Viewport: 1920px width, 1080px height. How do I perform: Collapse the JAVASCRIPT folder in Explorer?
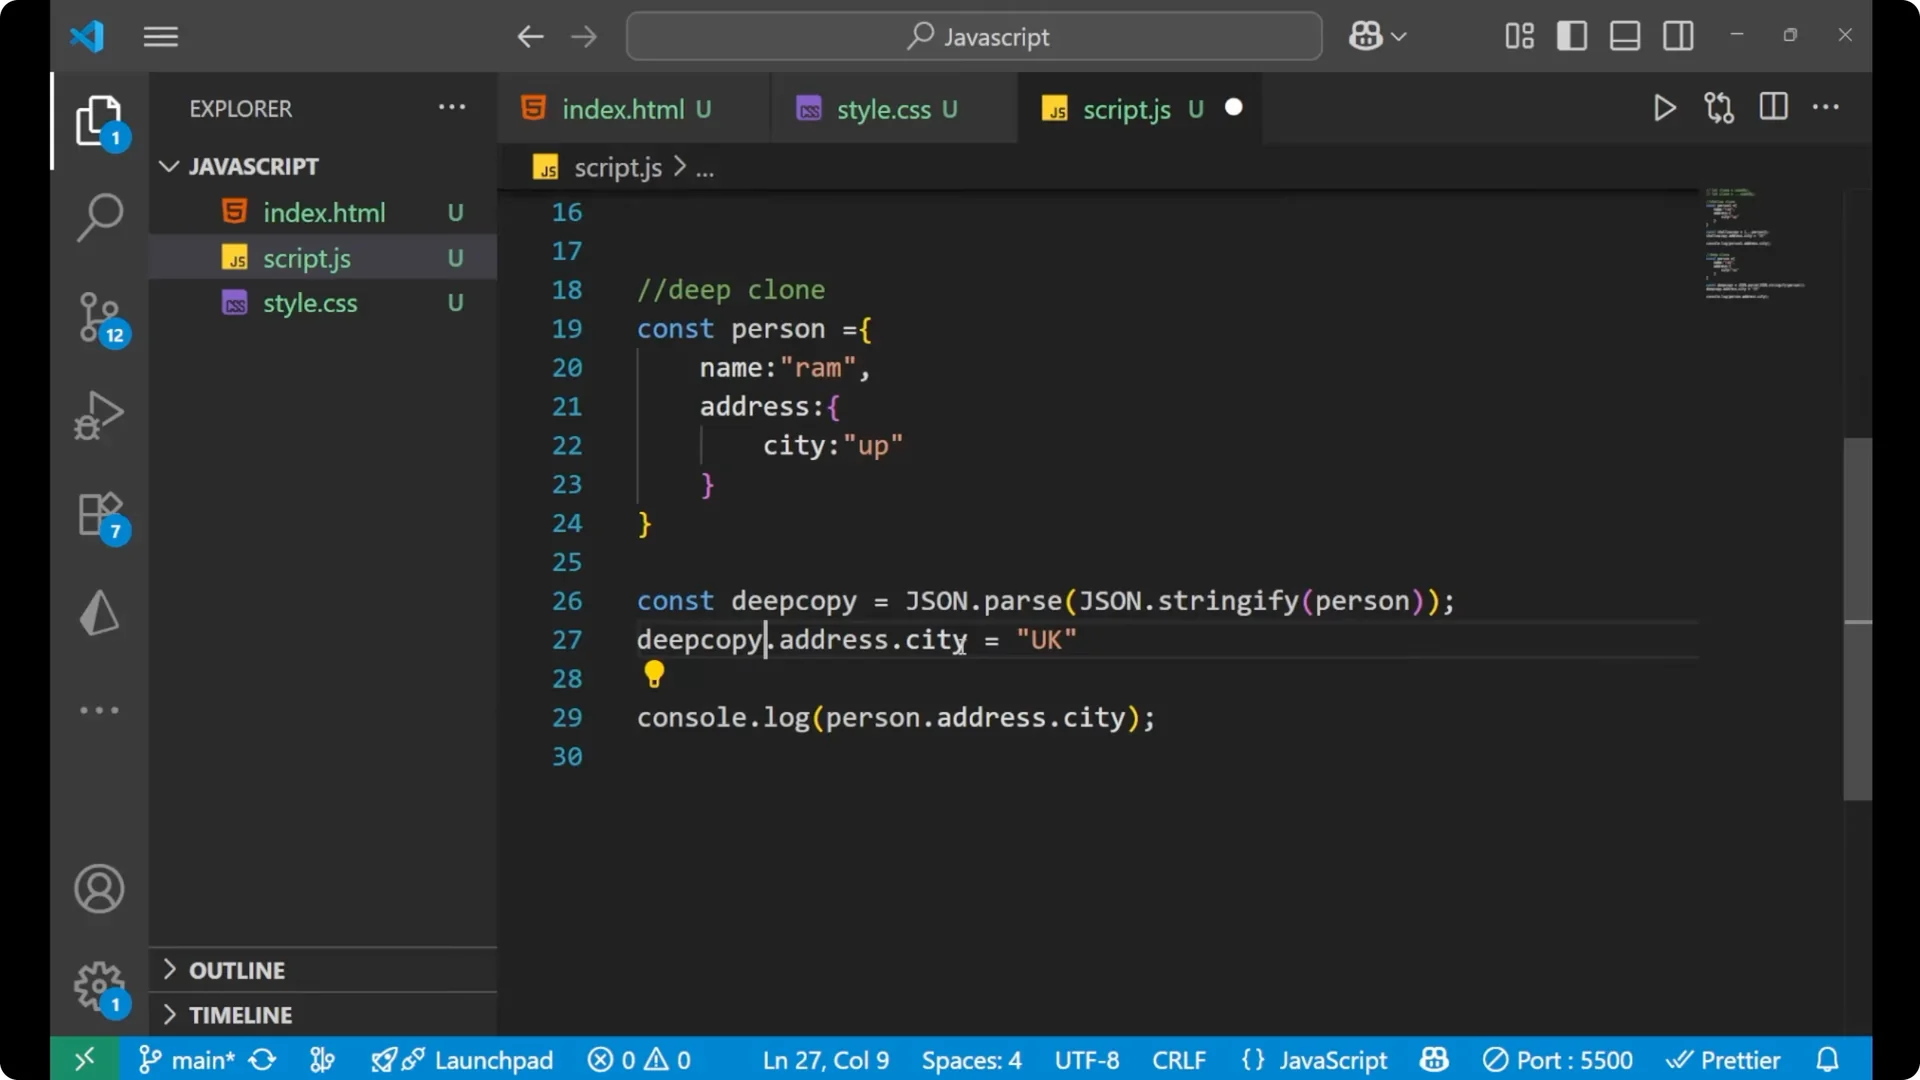click(x=168, y=166)
